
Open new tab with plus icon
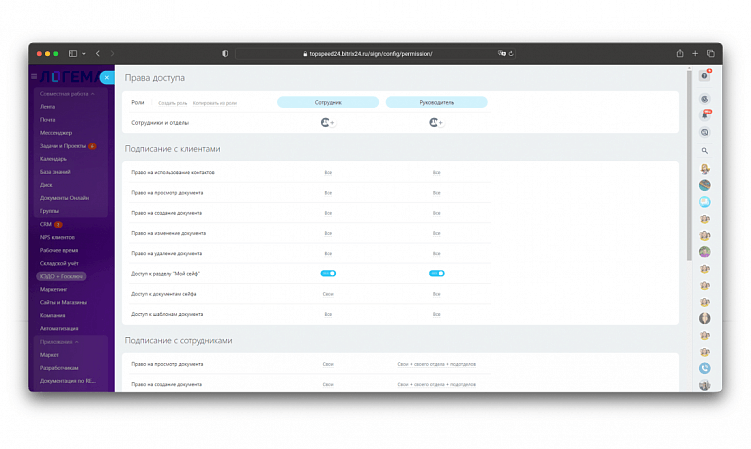pos(695,54)
